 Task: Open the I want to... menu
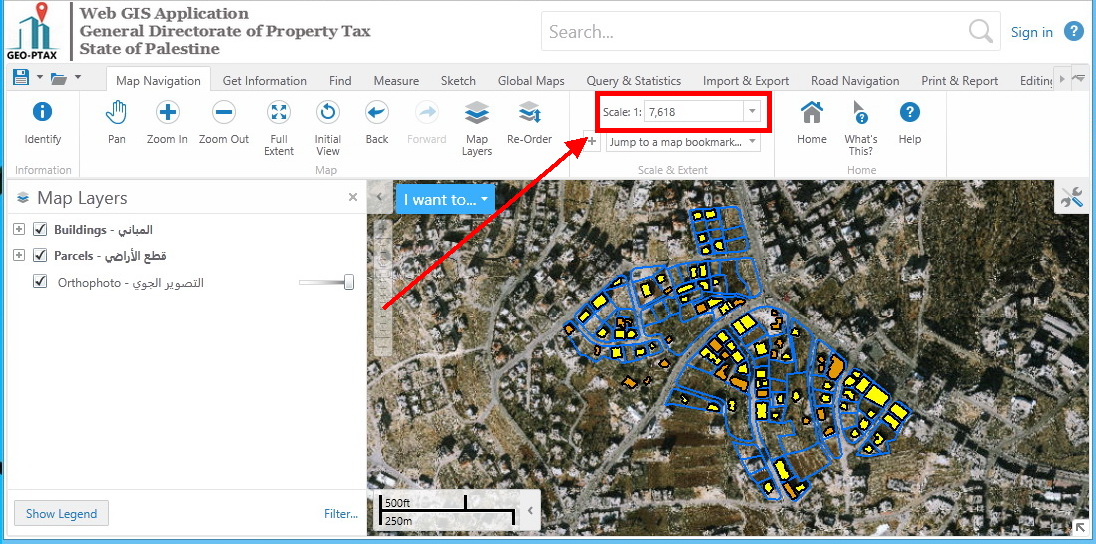[x=445, y=199]
